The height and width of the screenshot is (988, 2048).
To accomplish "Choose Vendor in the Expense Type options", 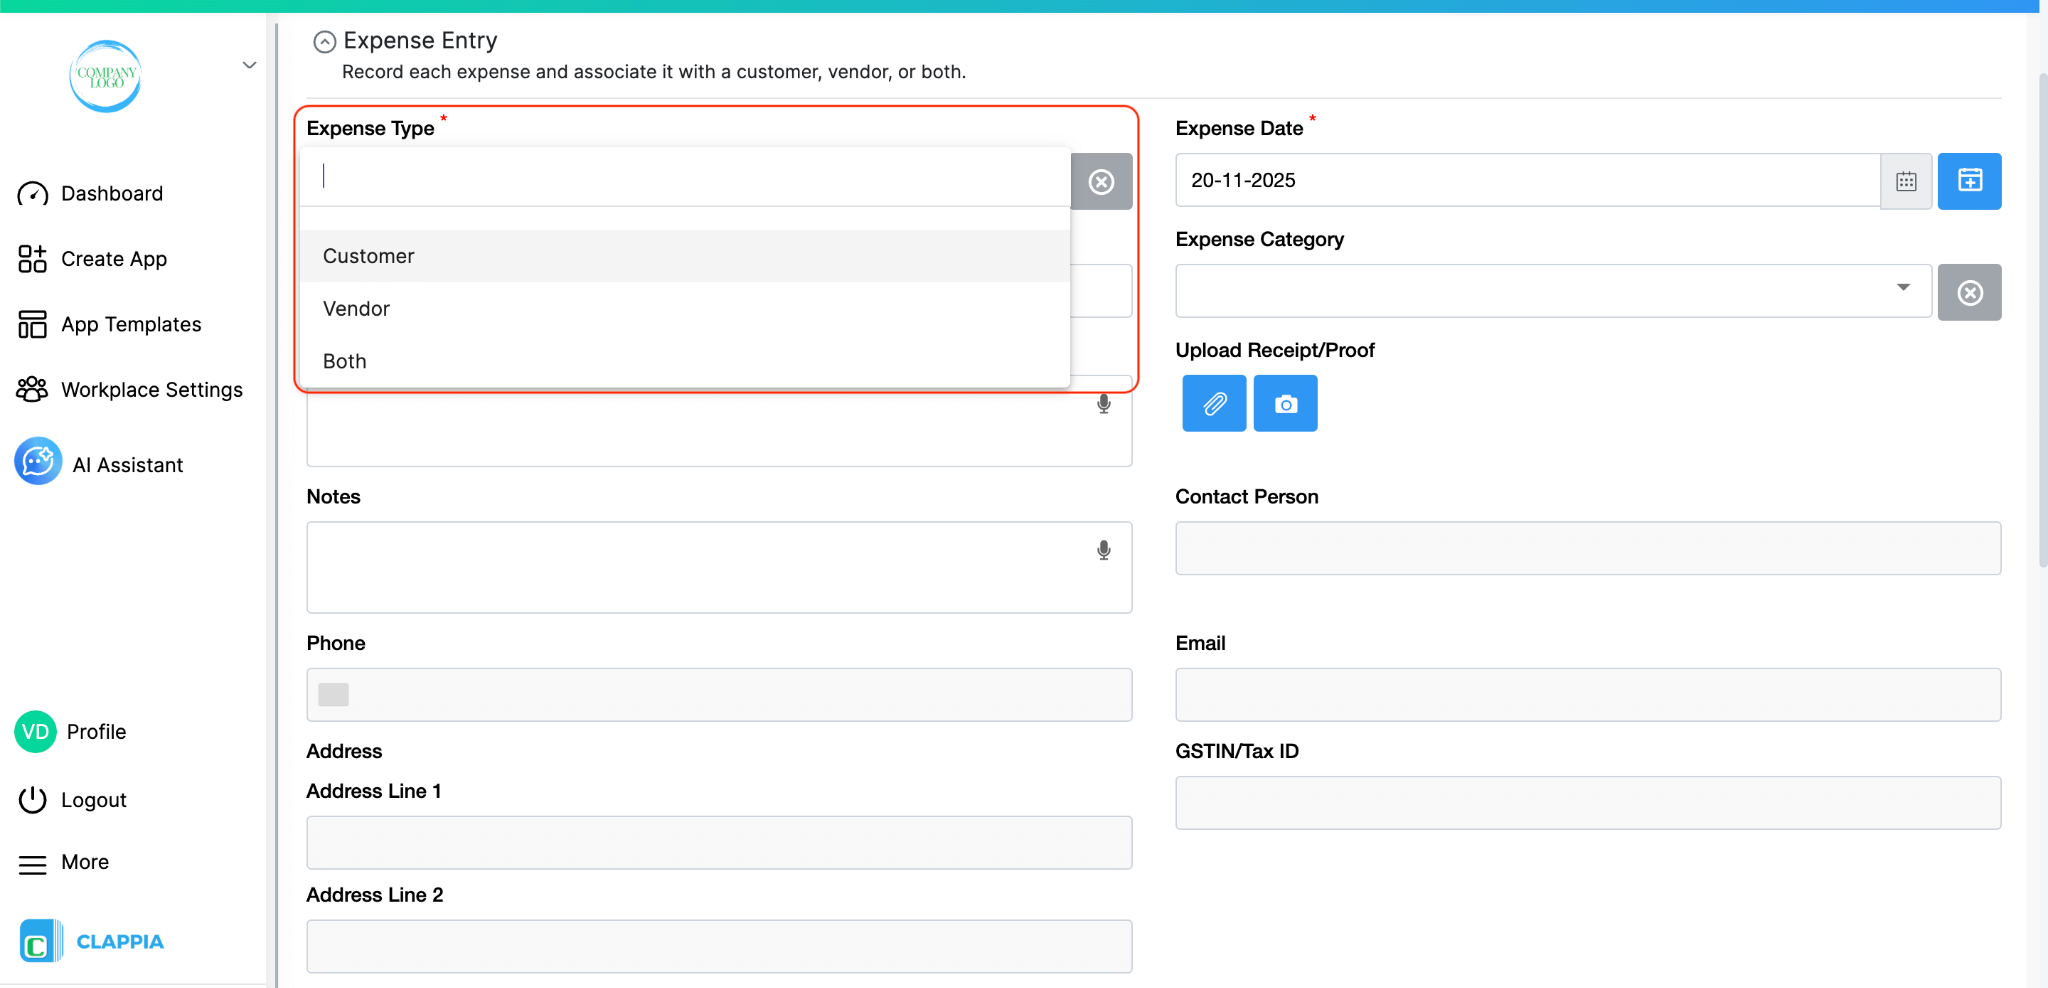I will coord(356,308).
